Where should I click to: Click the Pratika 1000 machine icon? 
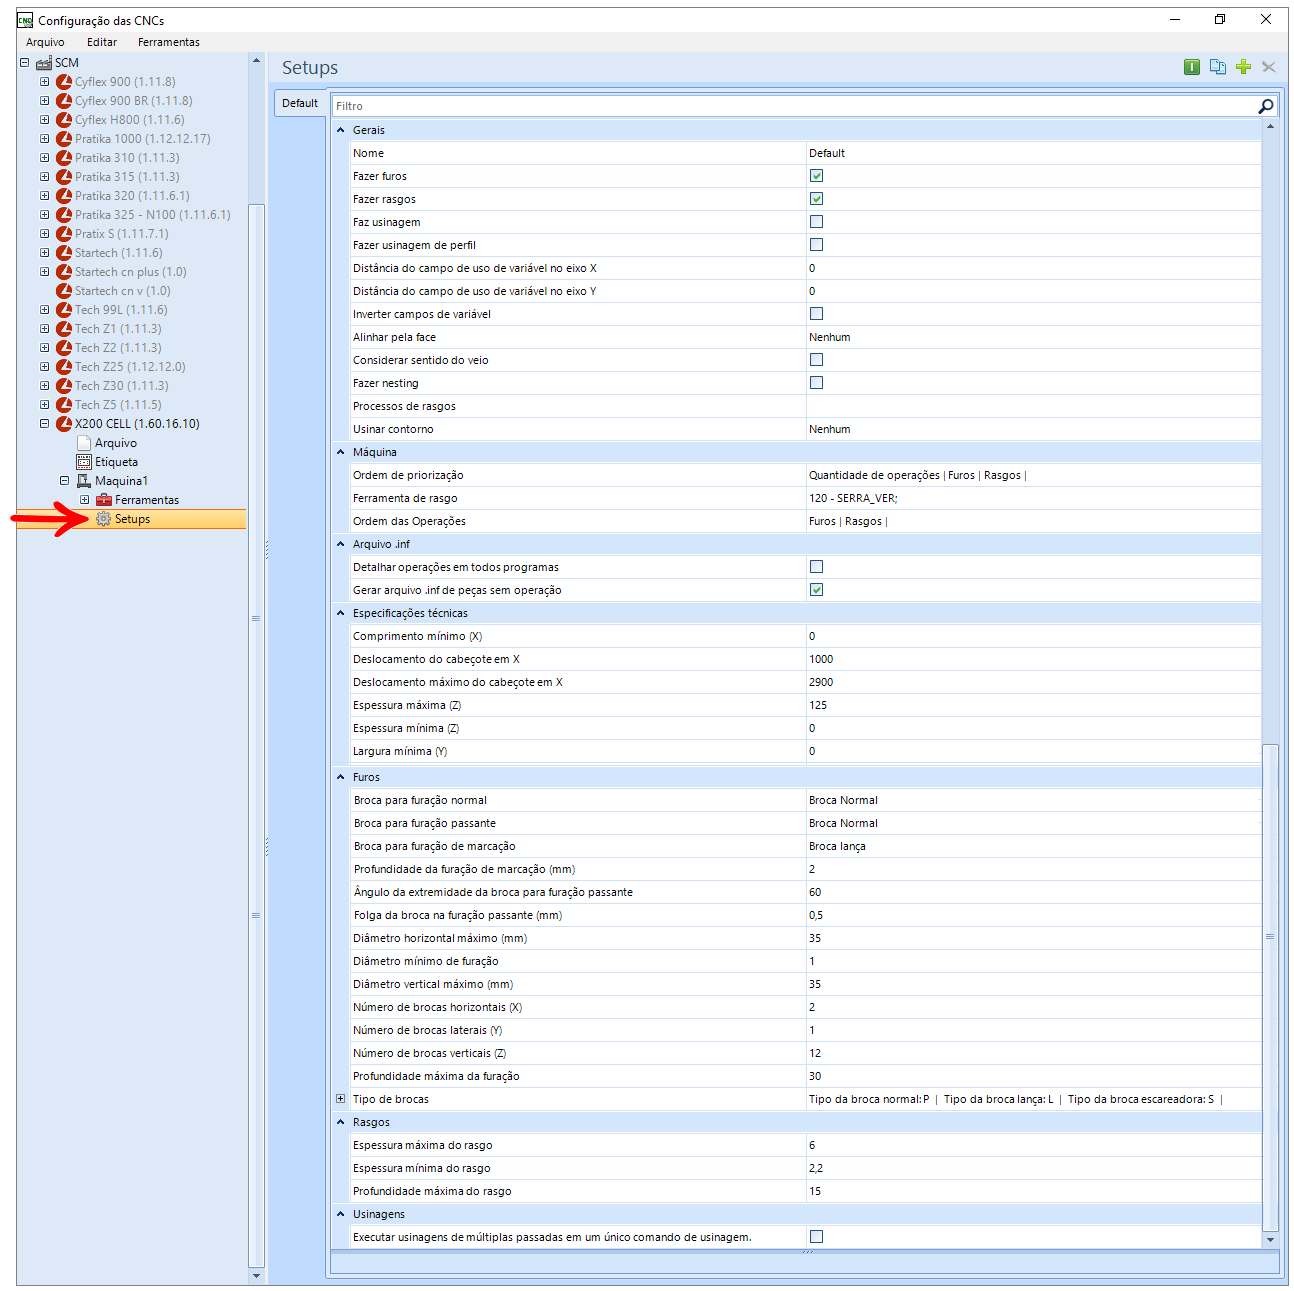64,139
